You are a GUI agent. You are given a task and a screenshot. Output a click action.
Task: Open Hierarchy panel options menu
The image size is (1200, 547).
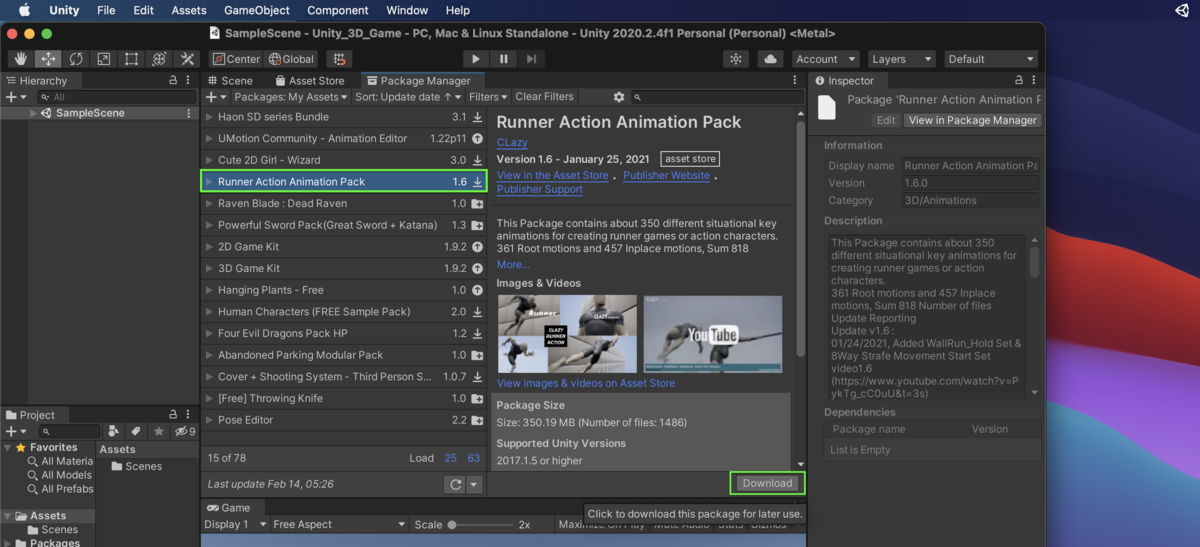click(x=189, y=80)
